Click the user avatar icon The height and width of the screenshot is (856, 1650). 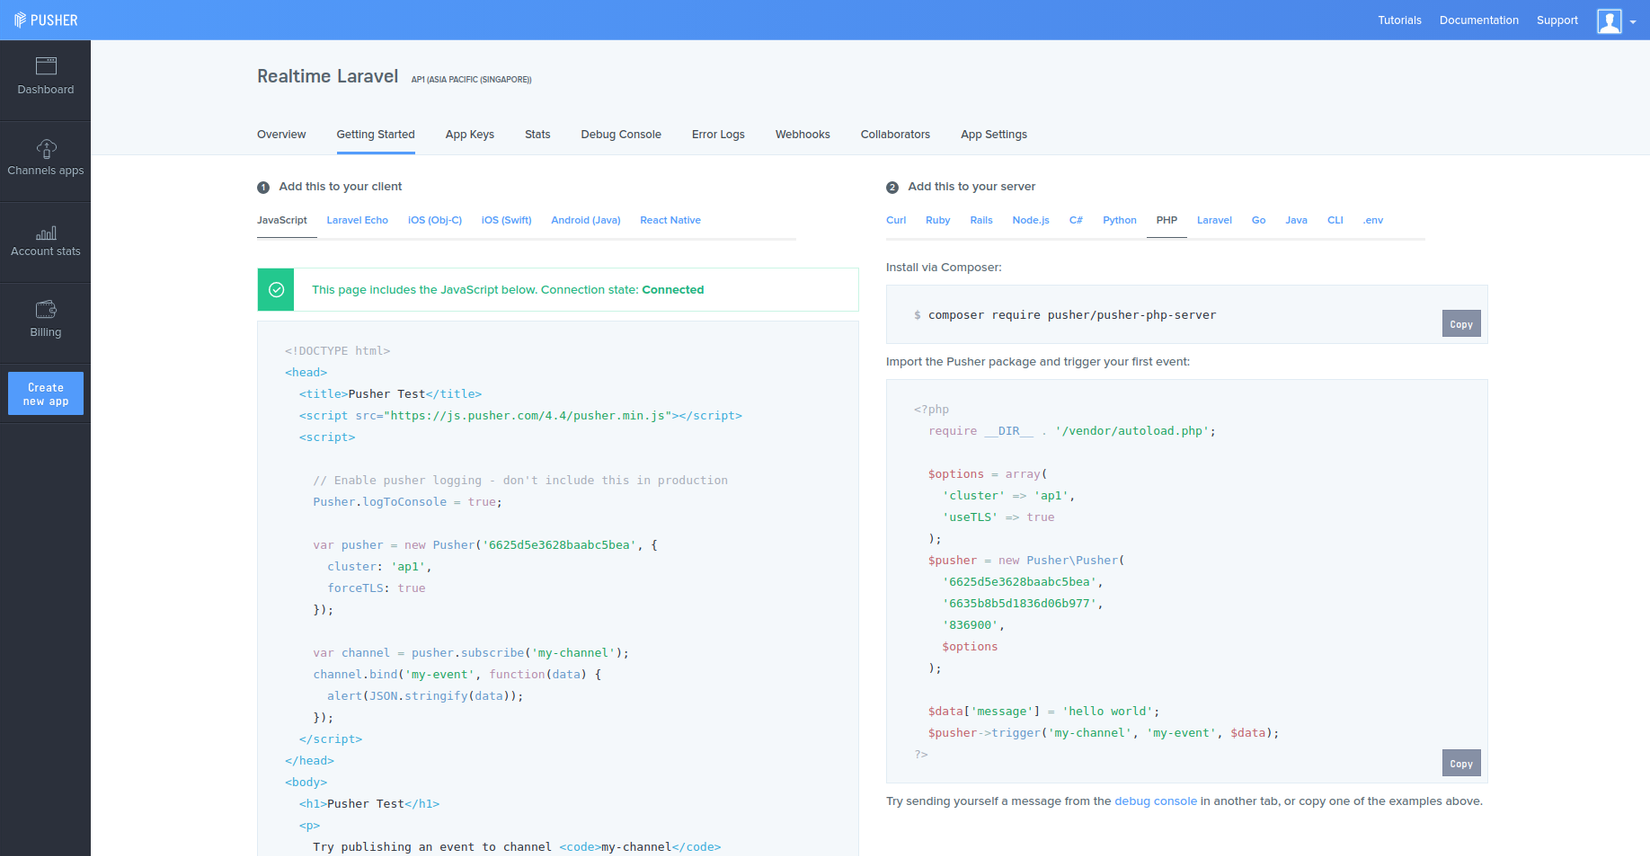pyautogui.click(x=1609, y=21)
